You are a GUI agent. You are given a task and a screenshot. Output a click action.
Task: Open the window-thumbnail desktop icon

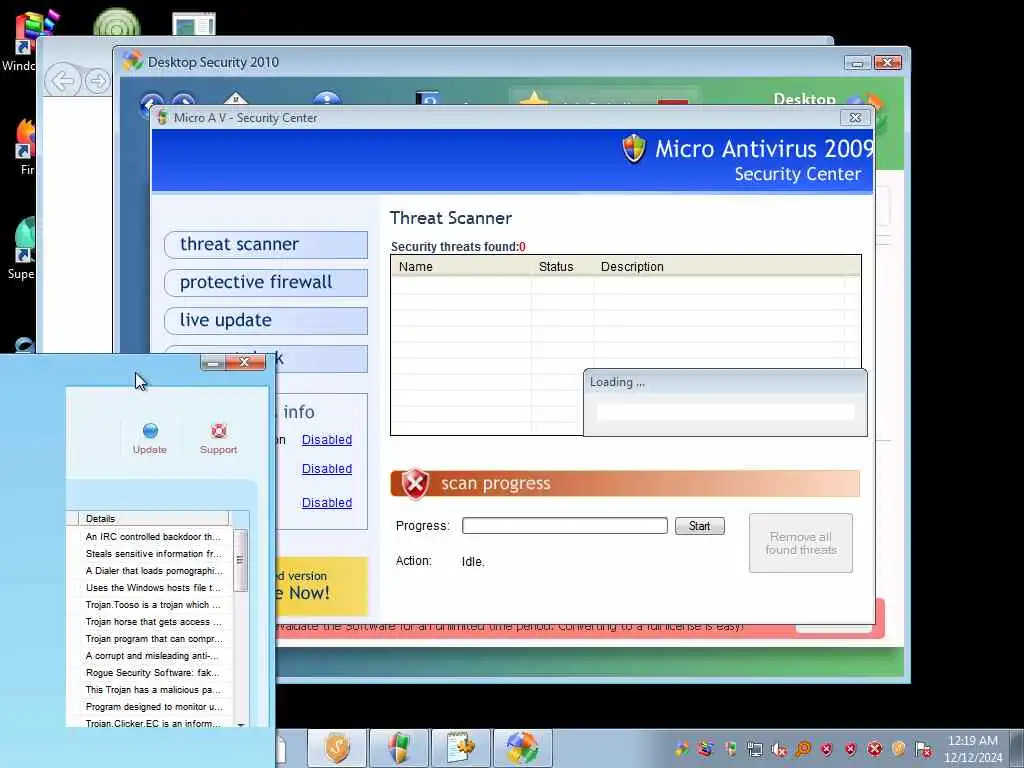pyautogui.click(x=193, y=23)
